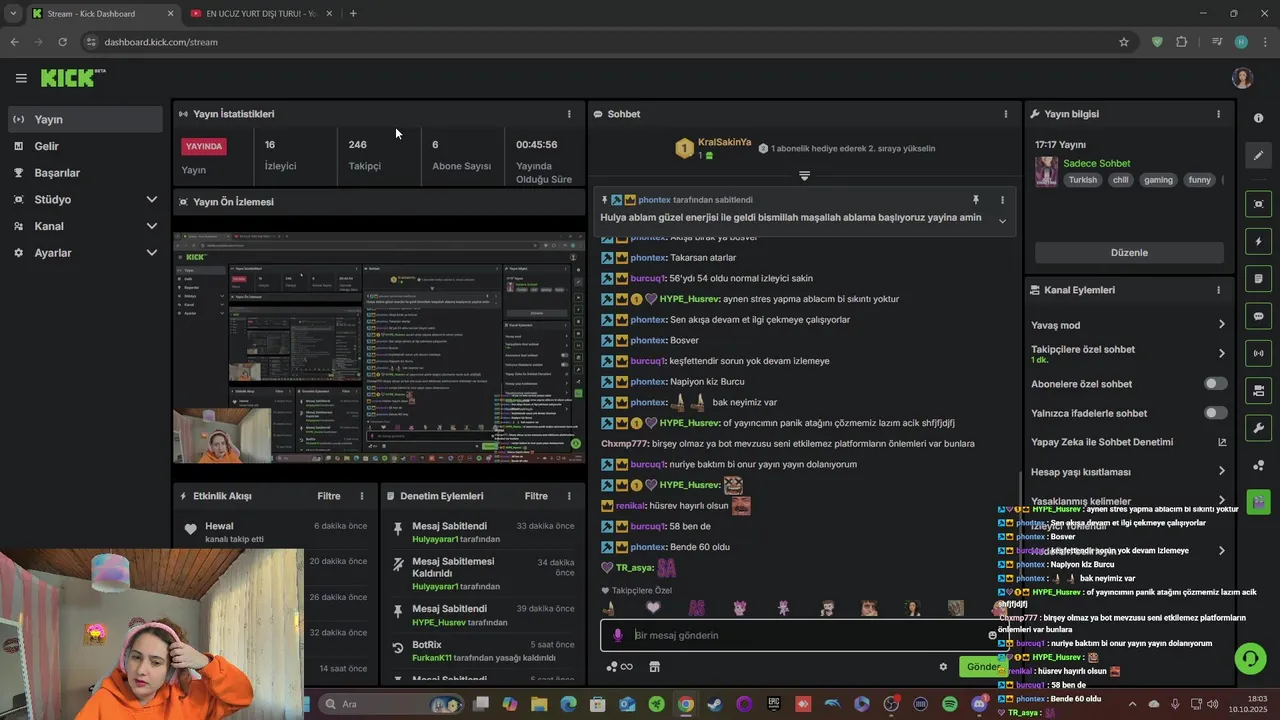Click the chat bubble icon in right sidebar
Viewport: 1280px width, 720px height.
[x=1258, y=316]
